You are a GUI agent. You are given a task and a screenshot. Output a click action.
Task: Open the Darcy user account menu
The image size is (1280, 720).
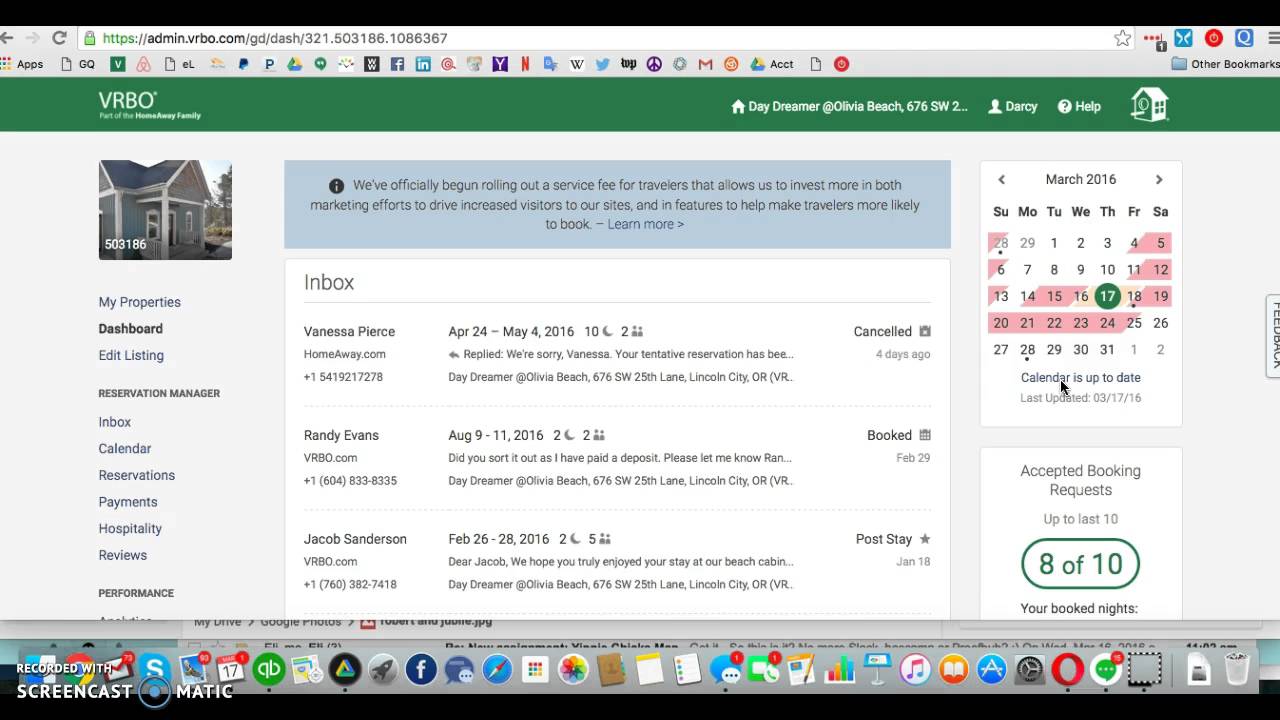click(x=1012, y=106)
